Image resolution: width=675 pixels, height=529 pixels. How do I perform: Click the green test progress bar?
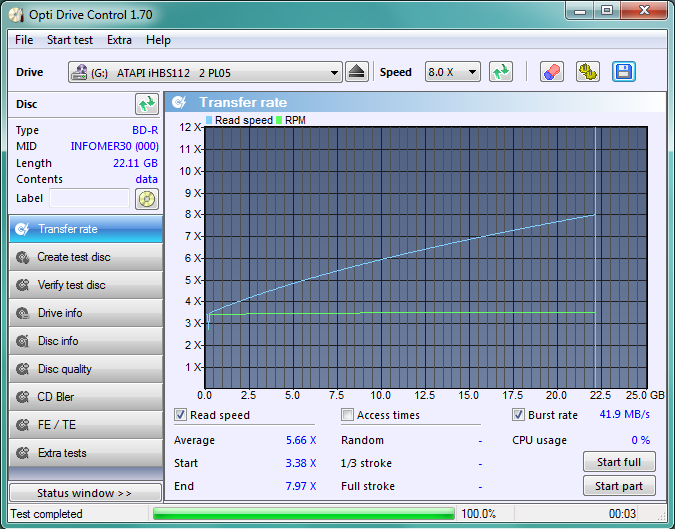(303, 514)
